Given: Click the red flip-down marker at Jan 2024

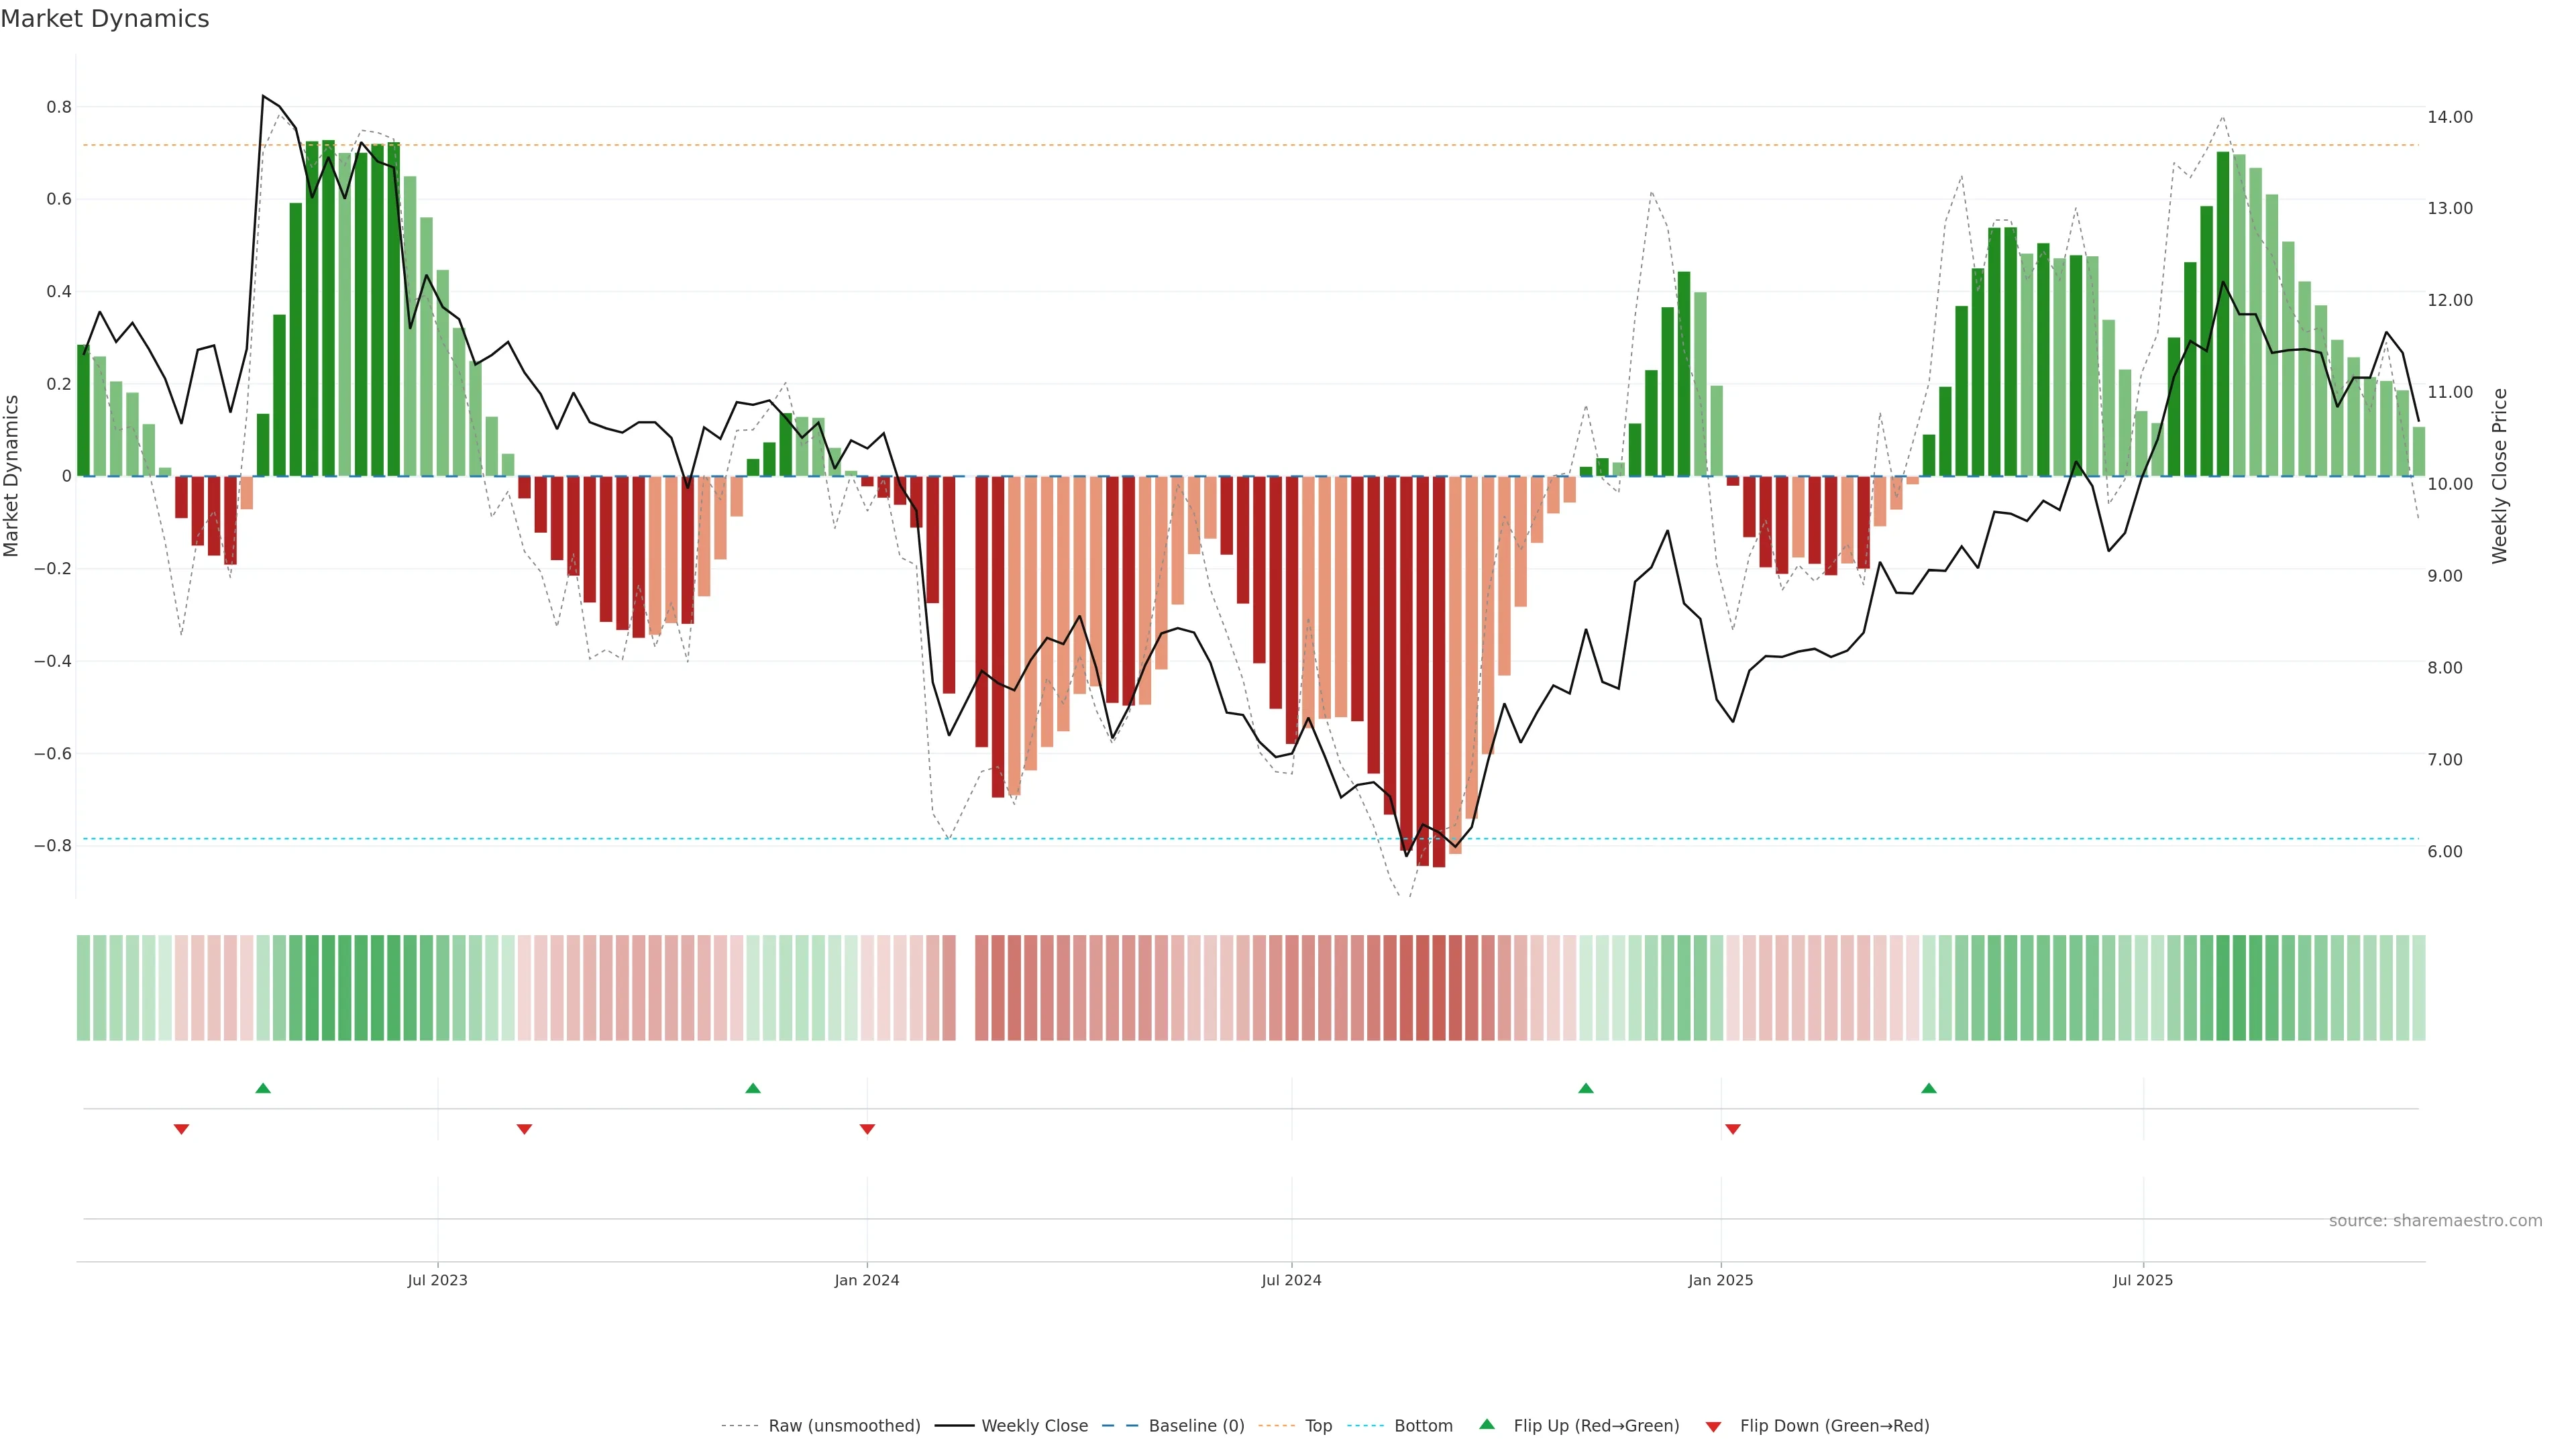Looking at the screenshot, I should click(867, 1129).
